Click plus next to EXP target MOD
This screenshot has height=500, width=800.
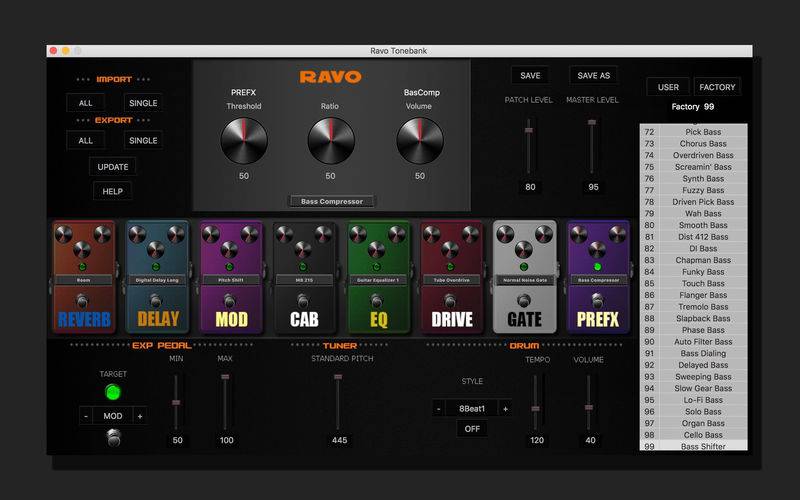(140, 416)
